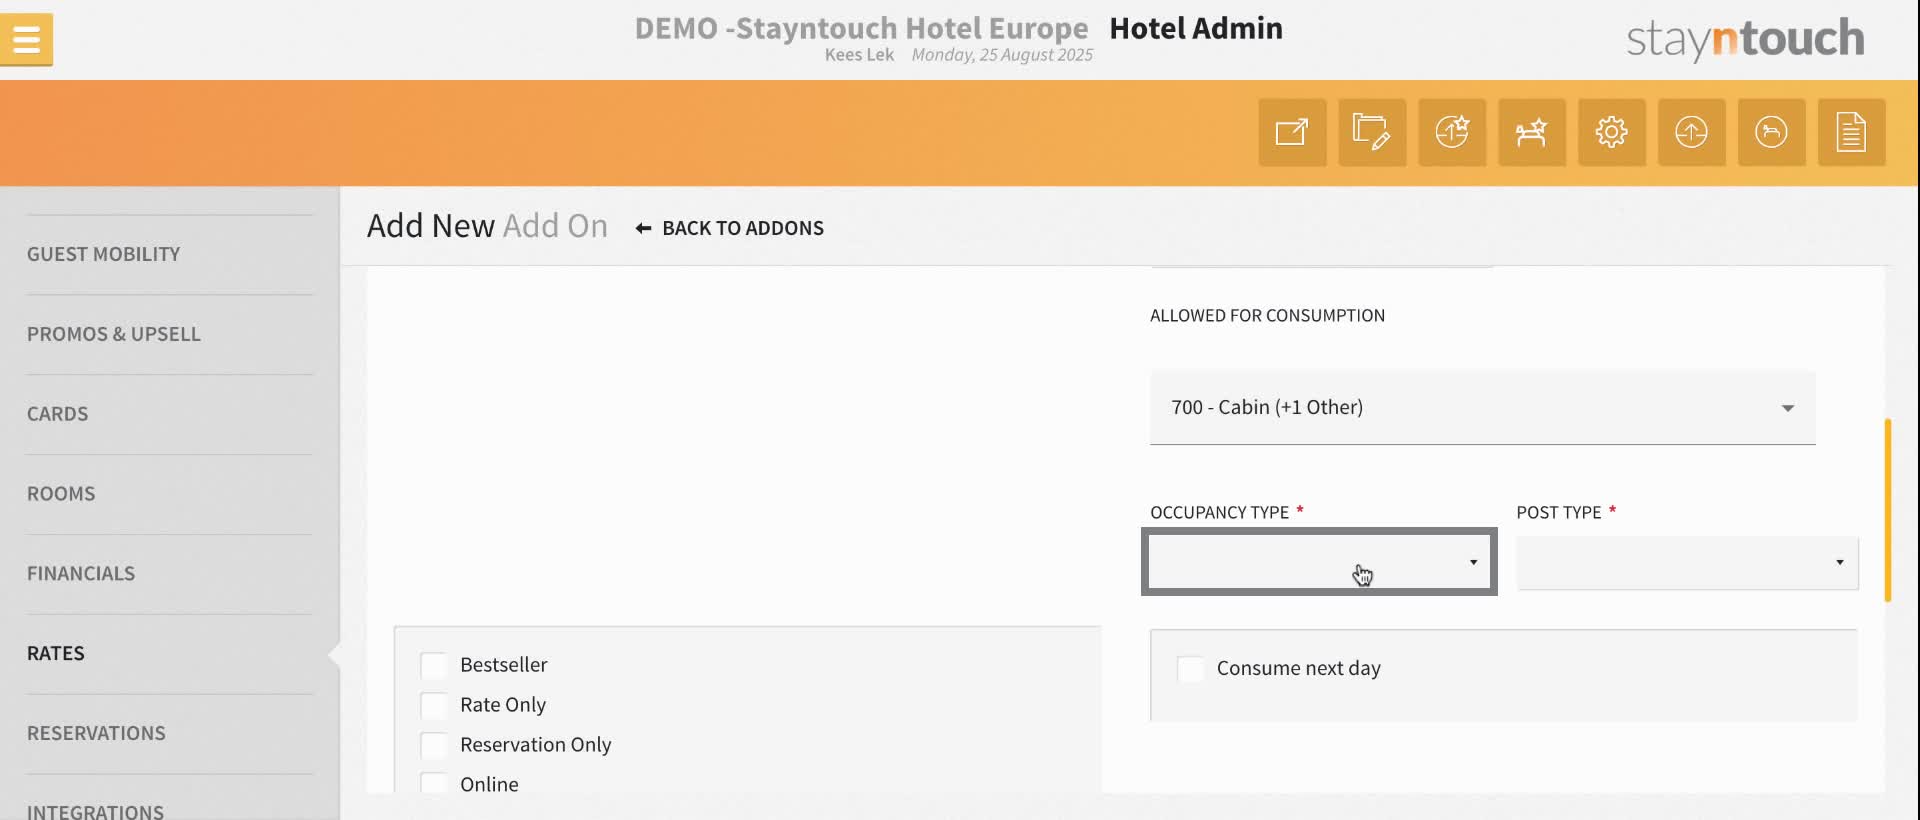Navigate to Financials

(x=81, y=574)
